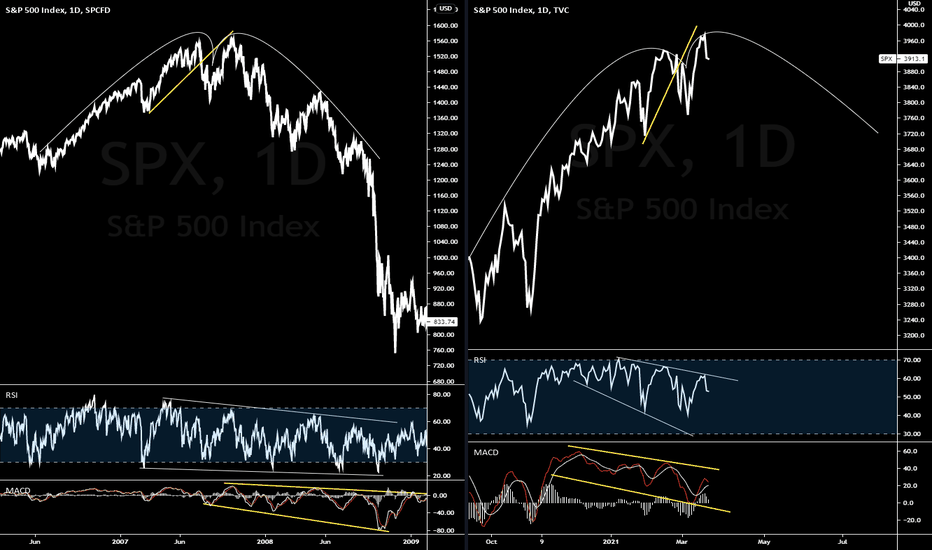Click the 2008 date label on time axis

(x=265, y=542)
